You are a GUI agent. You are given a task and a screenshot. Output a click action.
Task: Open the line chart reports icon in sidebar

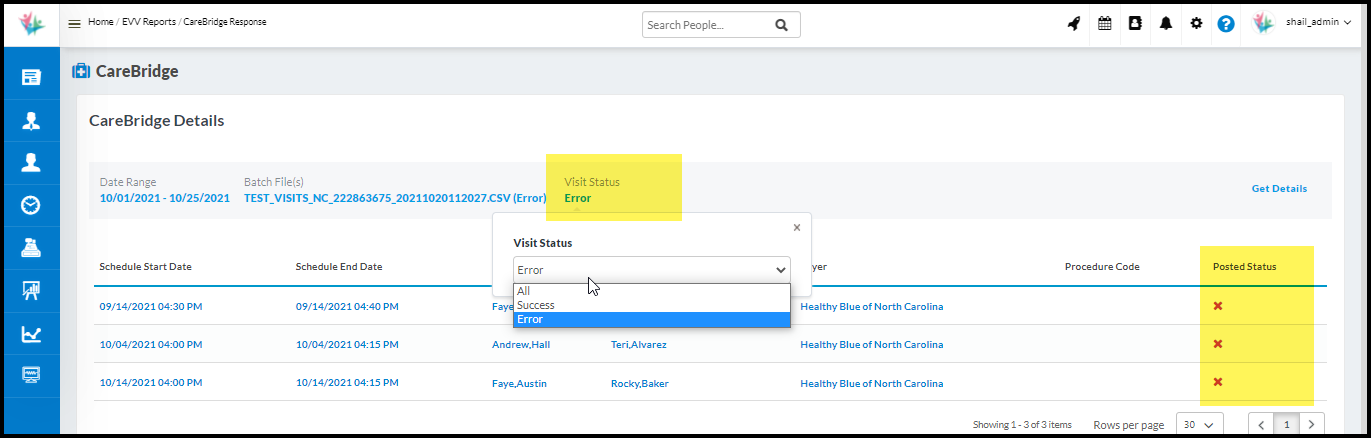tap(31, 334)
